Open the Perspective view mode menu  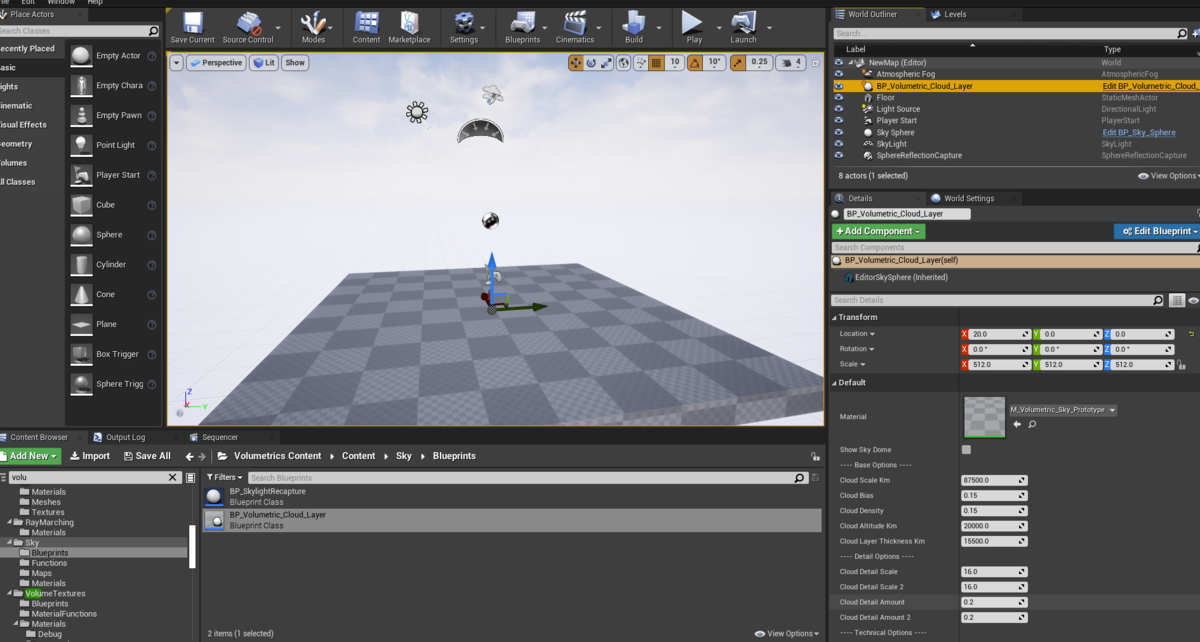[x=216, y=63]
